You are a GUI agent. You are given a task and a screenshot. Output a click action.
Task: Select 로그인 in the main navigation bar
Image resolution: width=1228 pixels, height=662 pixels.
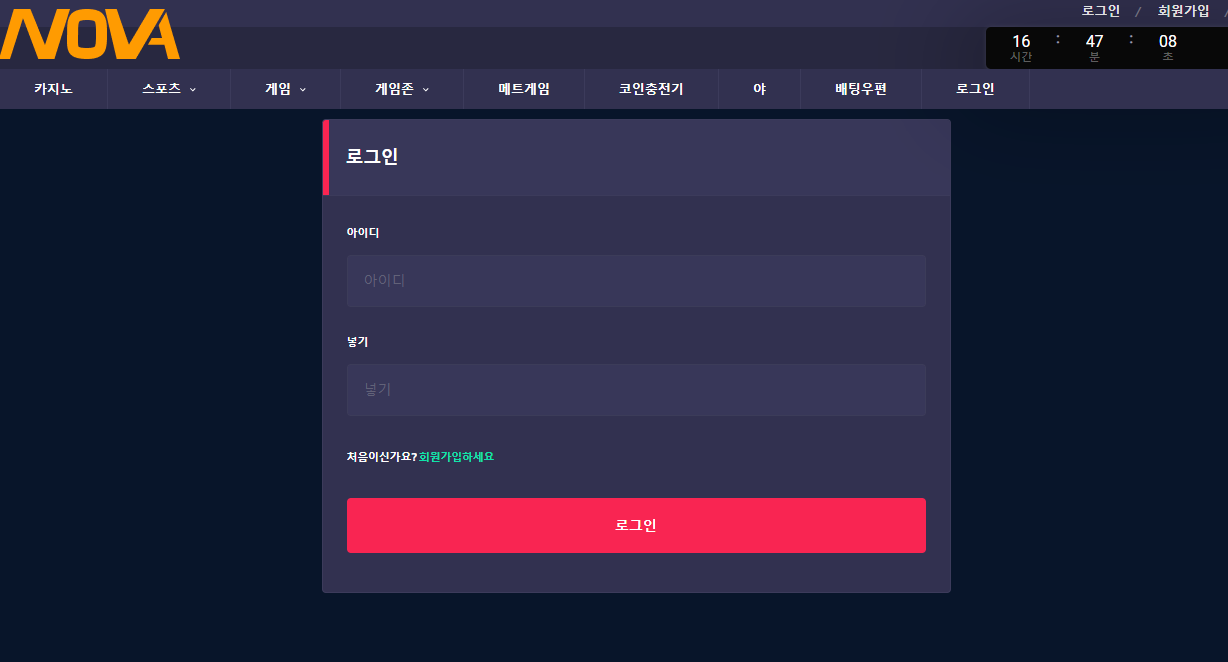975,89
